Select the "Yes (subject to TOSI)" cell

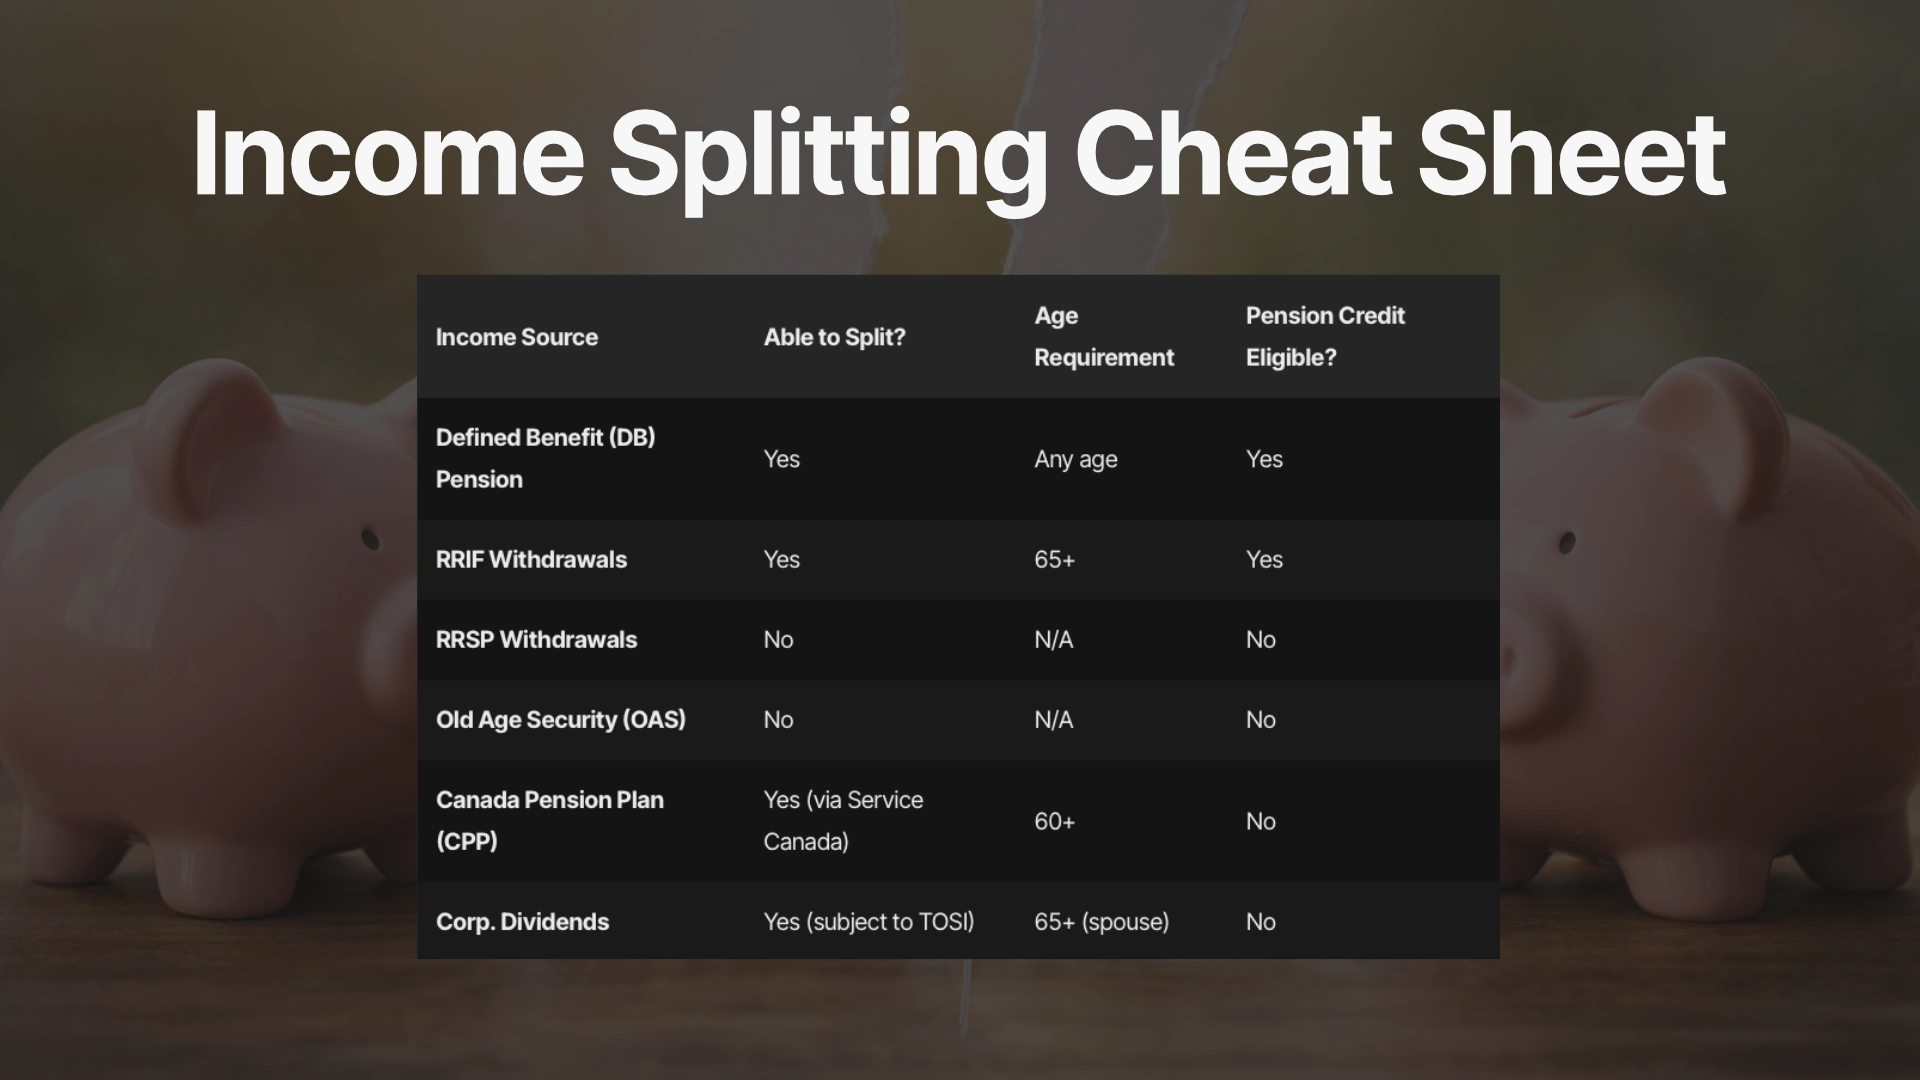click(x=868, y=921)
